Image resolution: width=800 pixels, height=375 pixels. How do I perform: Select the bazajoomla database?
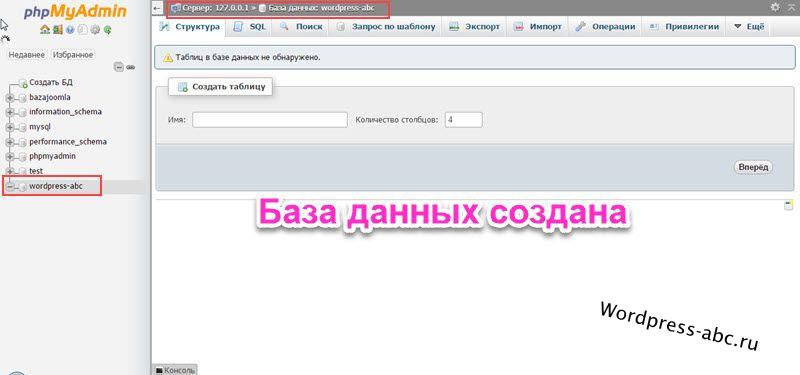50,97
